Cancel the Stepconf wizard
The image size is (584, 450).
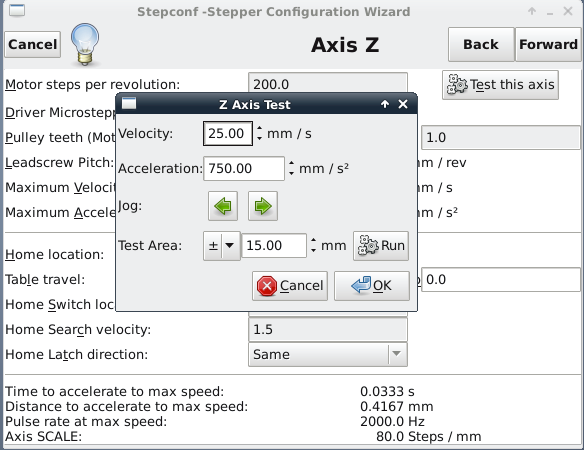(32, 44)
